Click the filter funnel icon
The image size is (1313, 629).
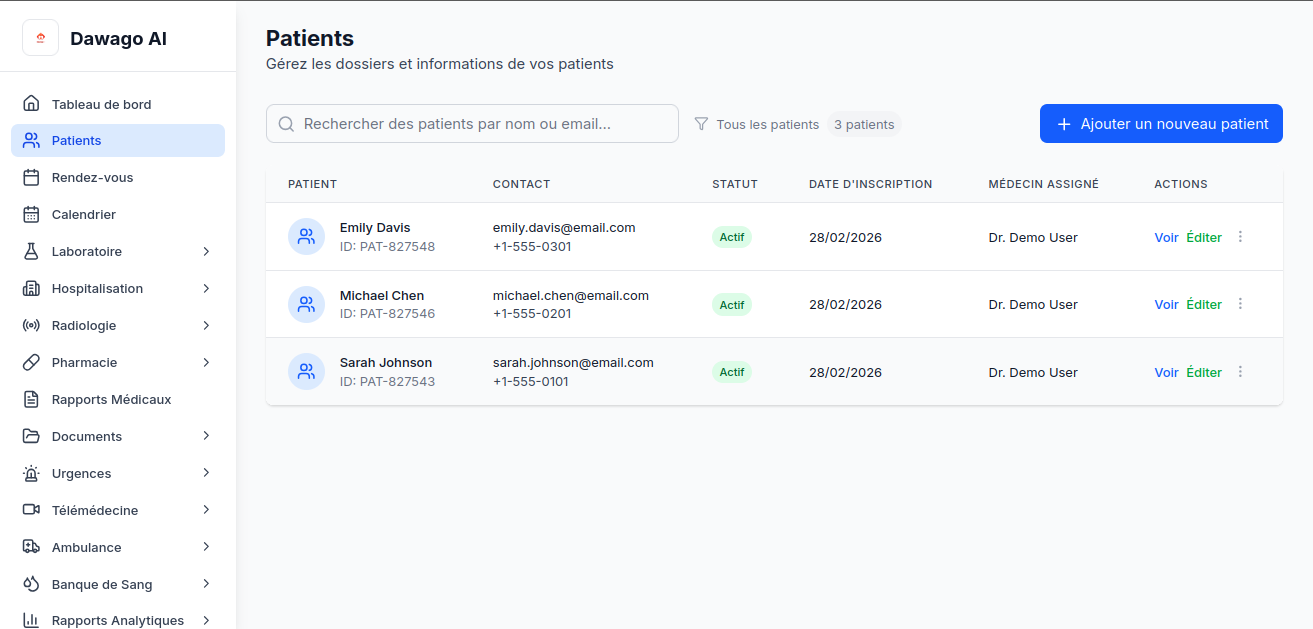(701, 124)
